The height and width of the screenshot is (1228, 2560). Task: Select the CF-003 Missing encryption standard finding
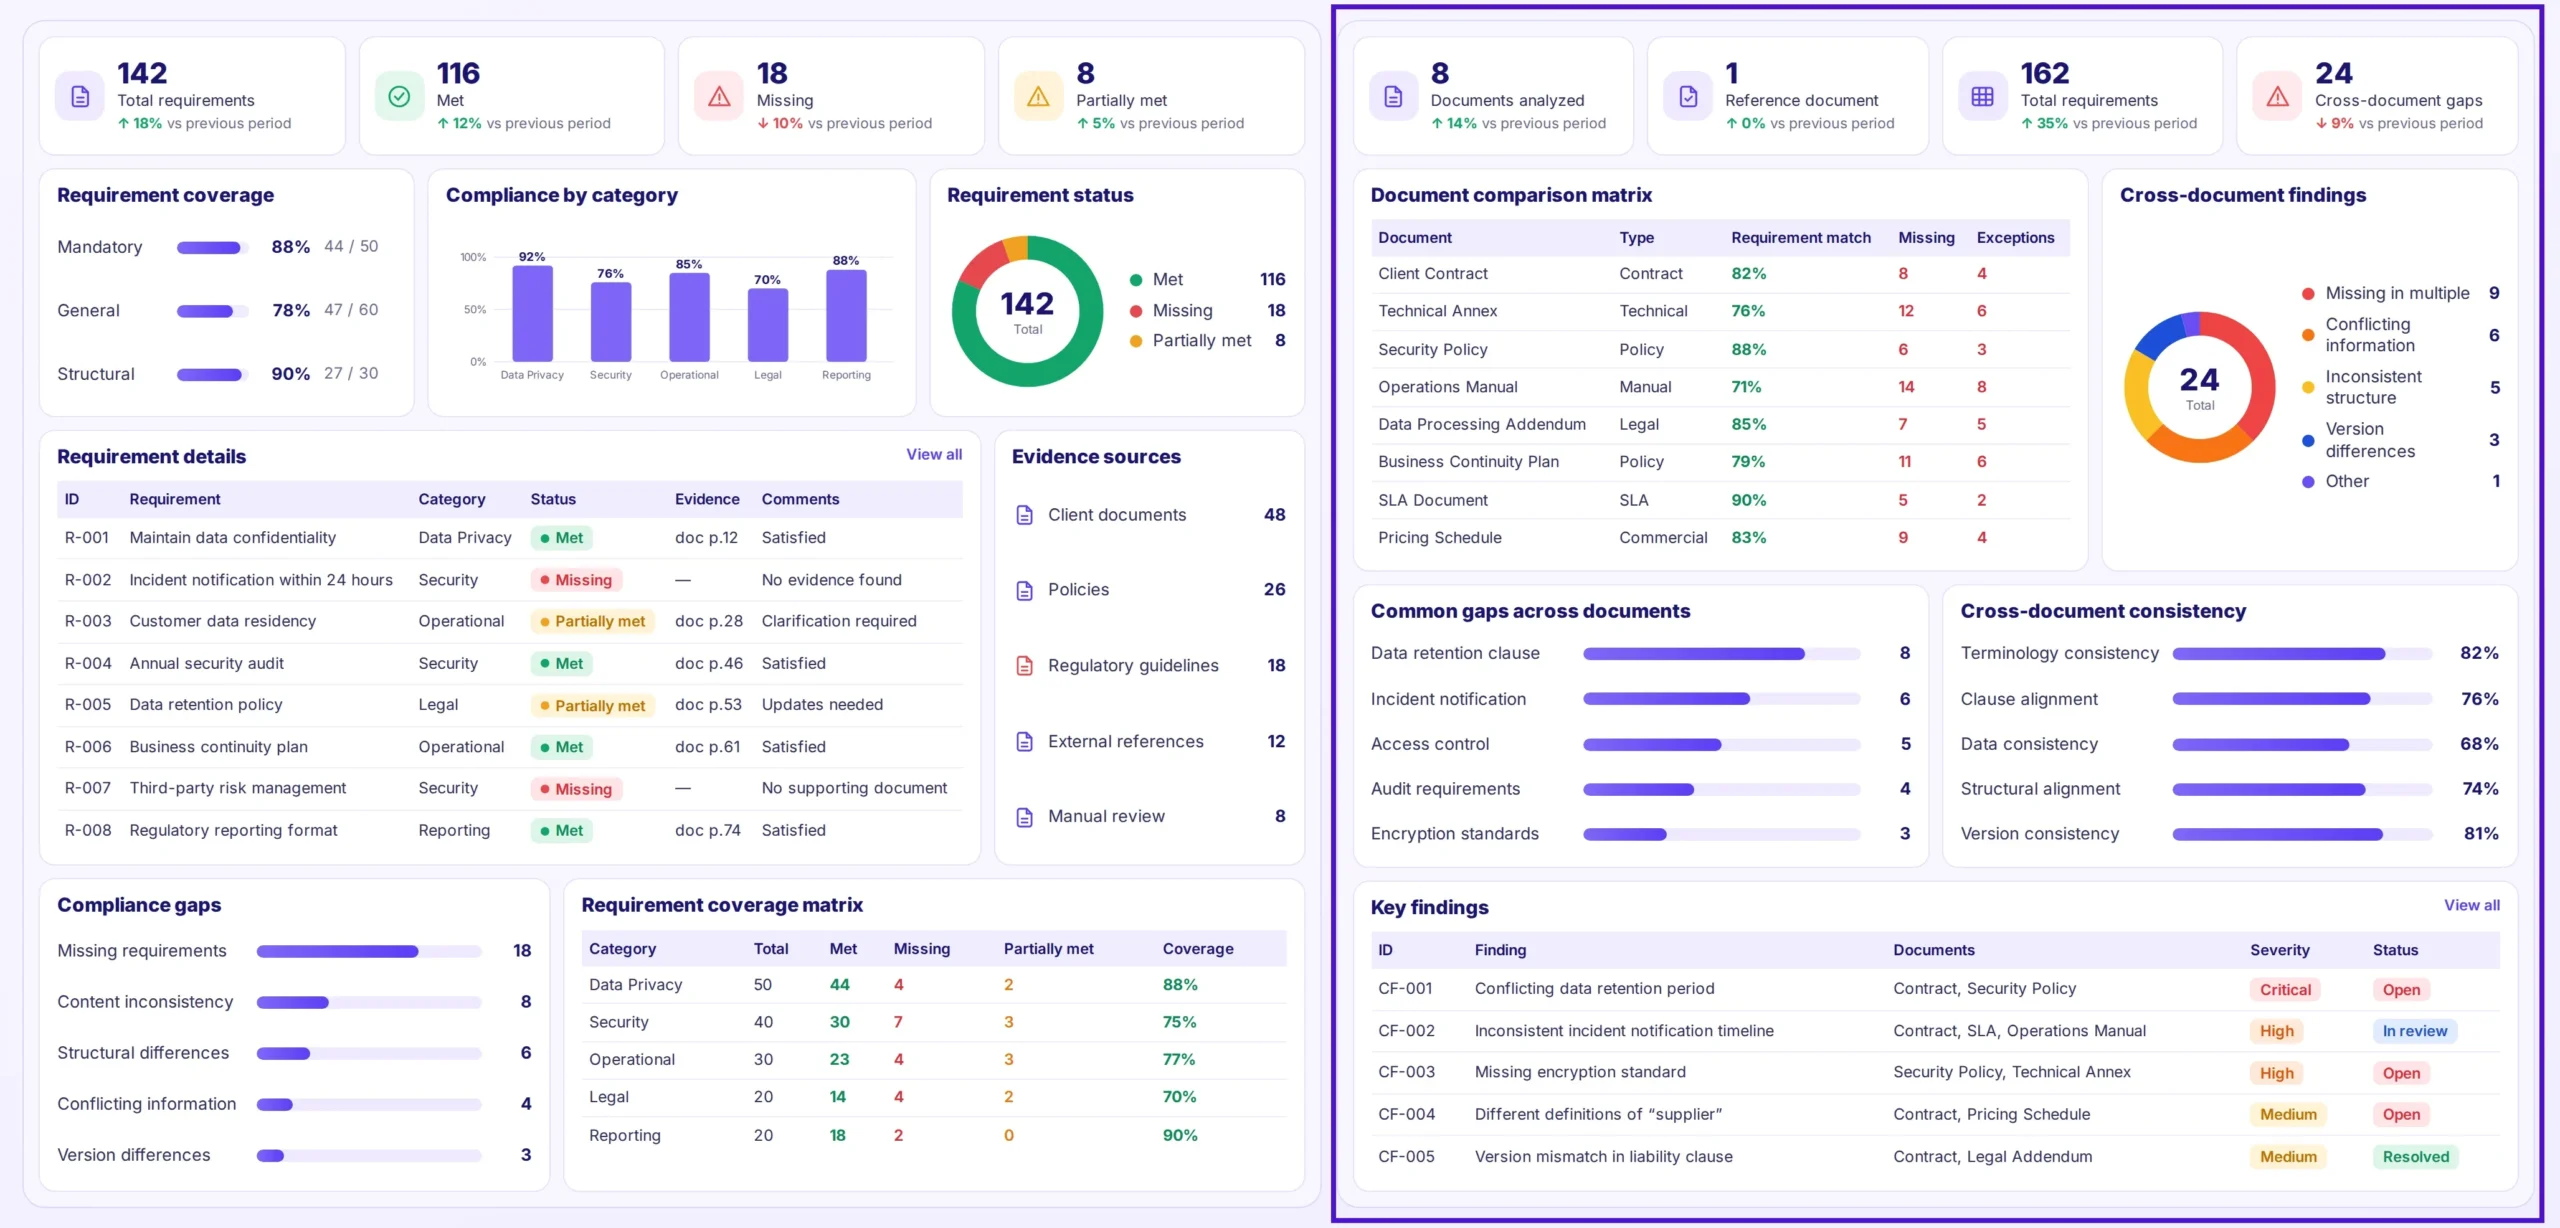(1935, 1073)
